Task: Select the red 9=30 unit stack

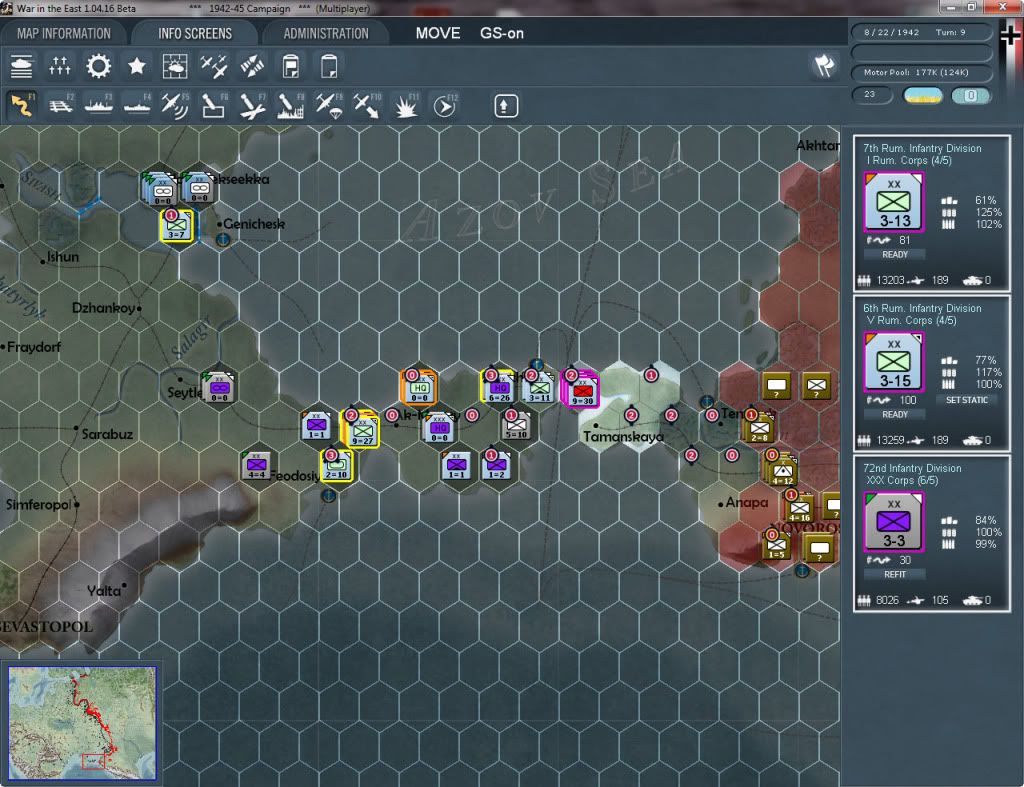Action: click(581, 389)
